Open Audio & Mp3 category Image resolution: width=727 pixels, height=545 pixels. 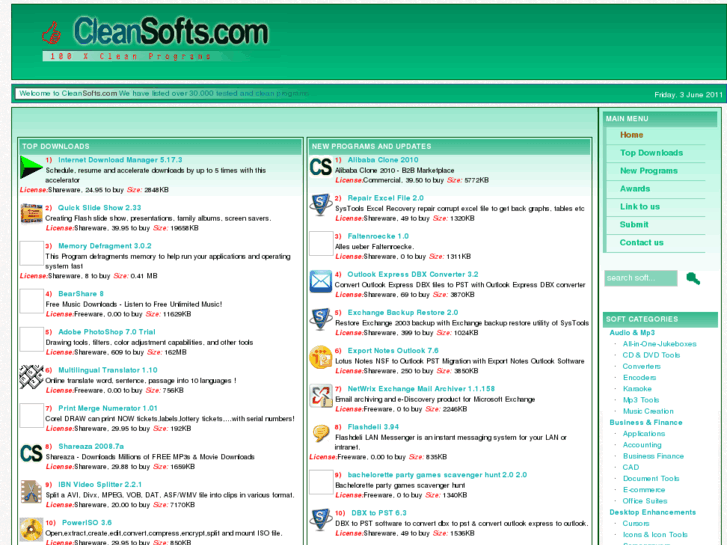coord(632,333)
